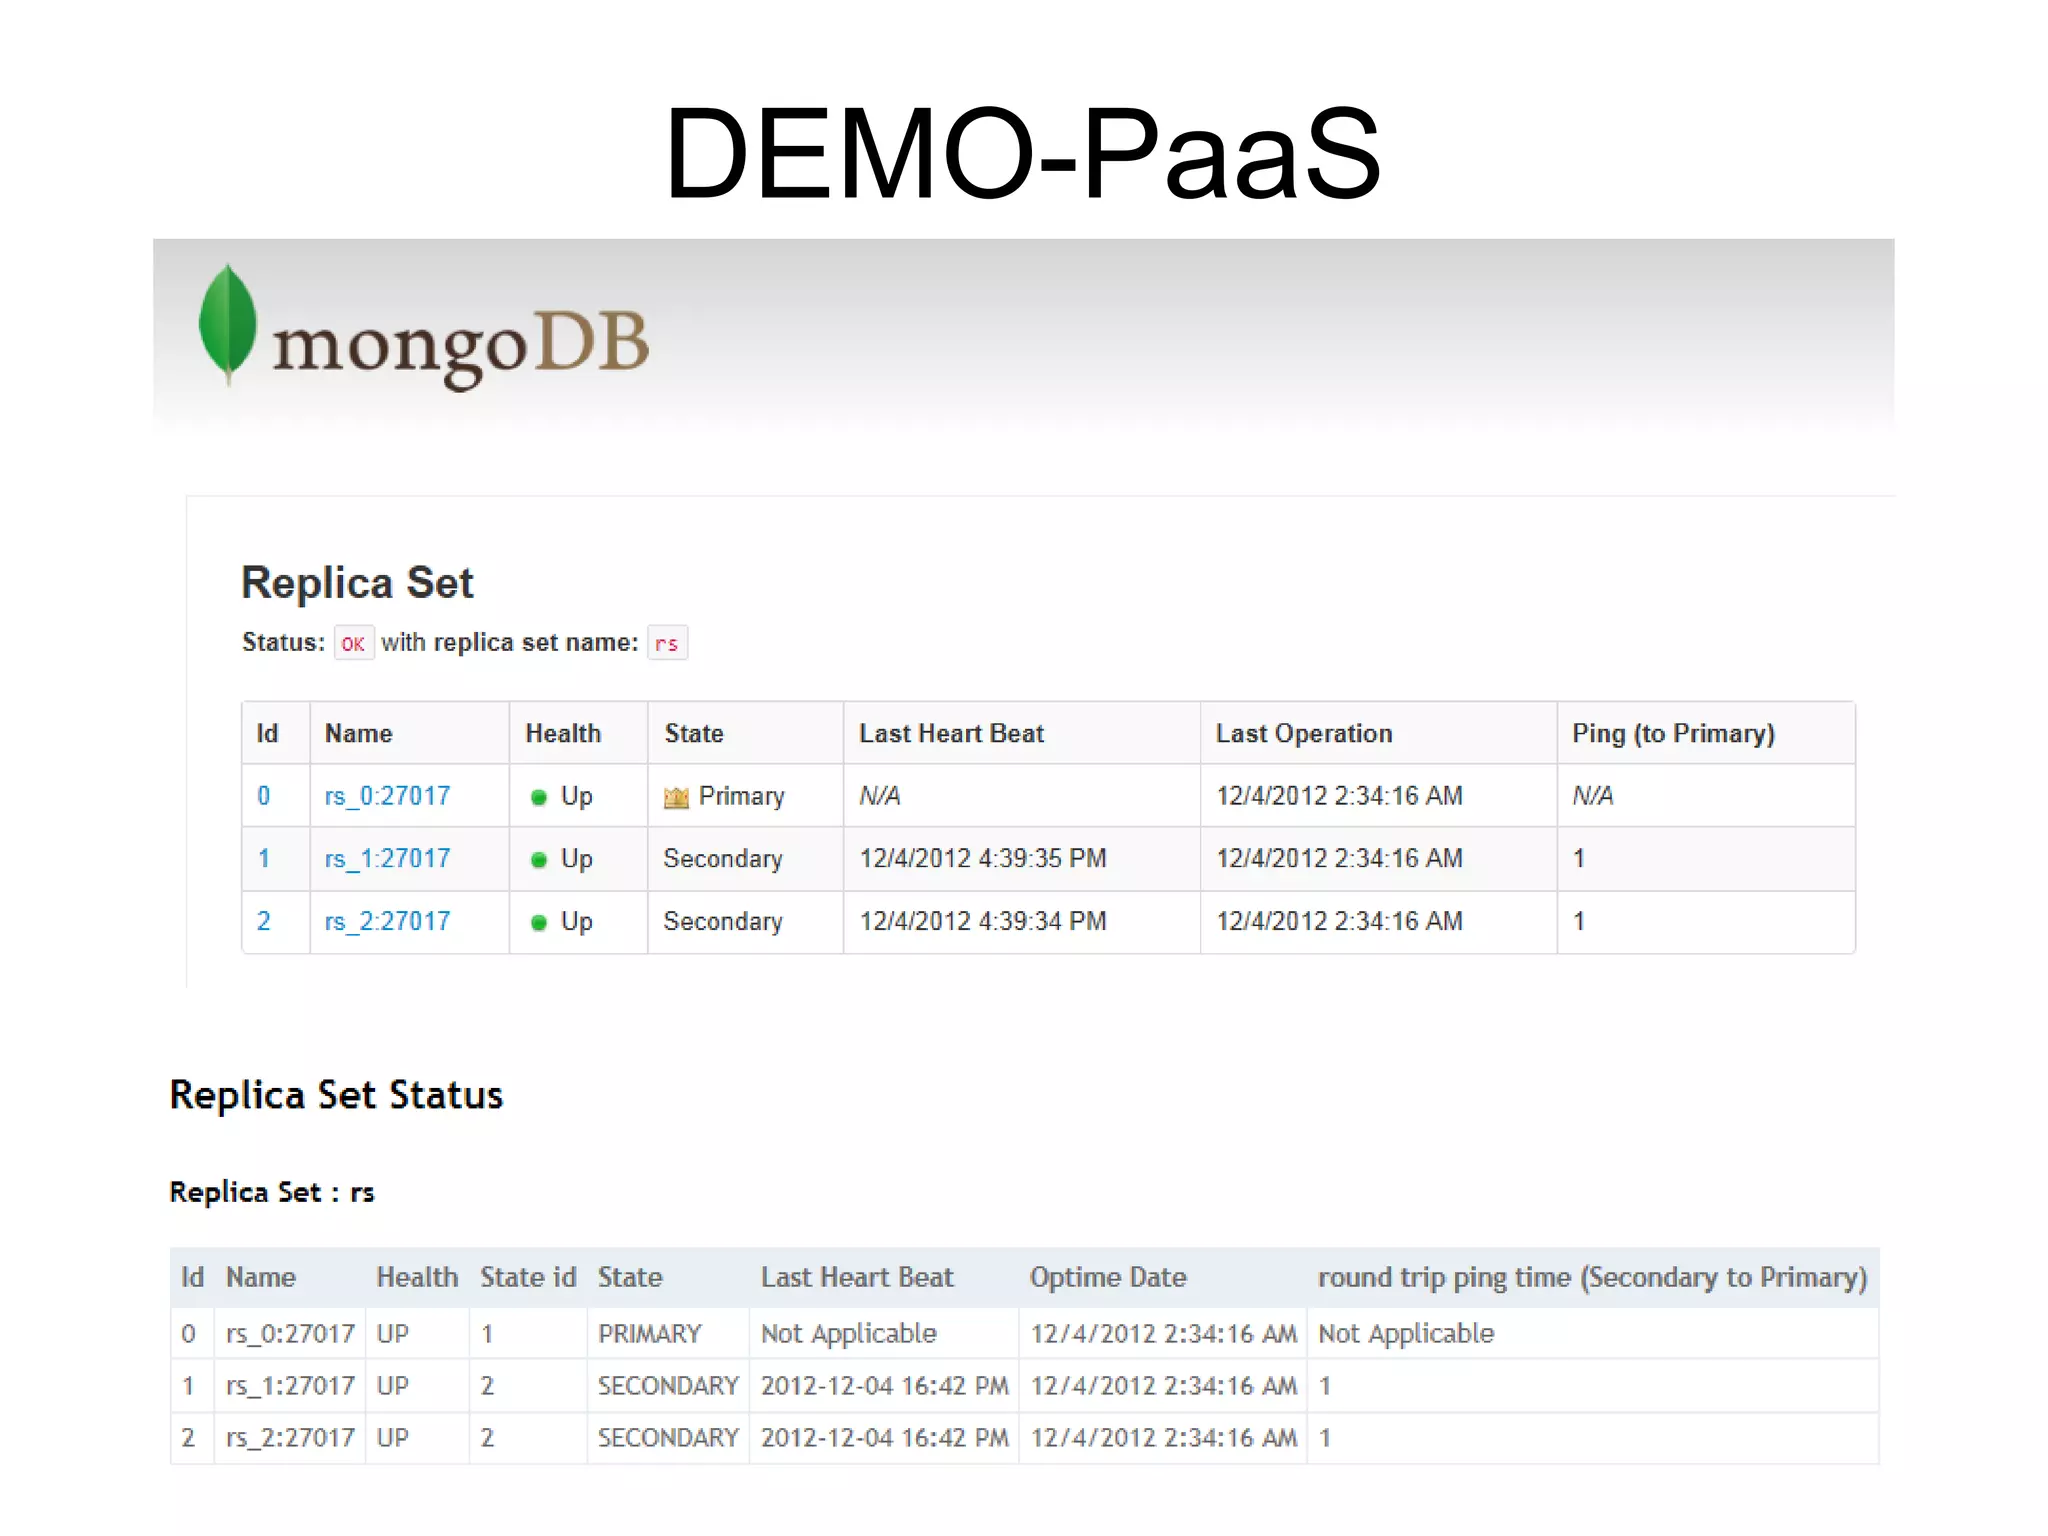Click the crown icon beside Primary
Viewport: 2048px width, 1536px height.
pos(677,797)
